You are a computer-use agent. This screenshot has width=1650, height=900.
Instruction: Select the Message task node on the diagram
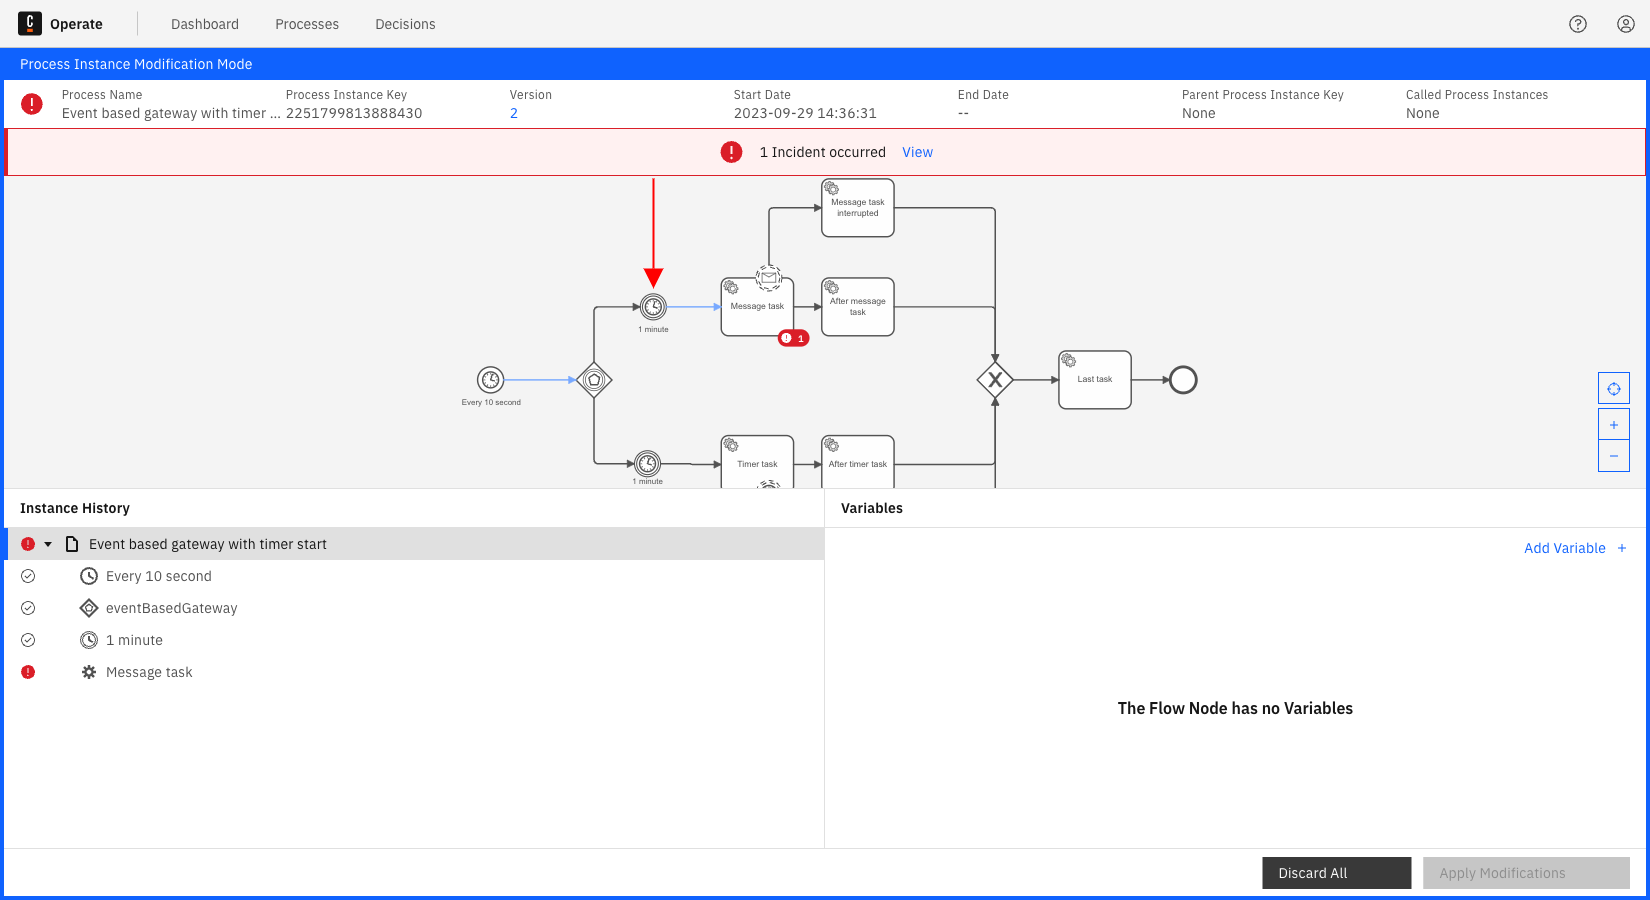tap(757, 306)
